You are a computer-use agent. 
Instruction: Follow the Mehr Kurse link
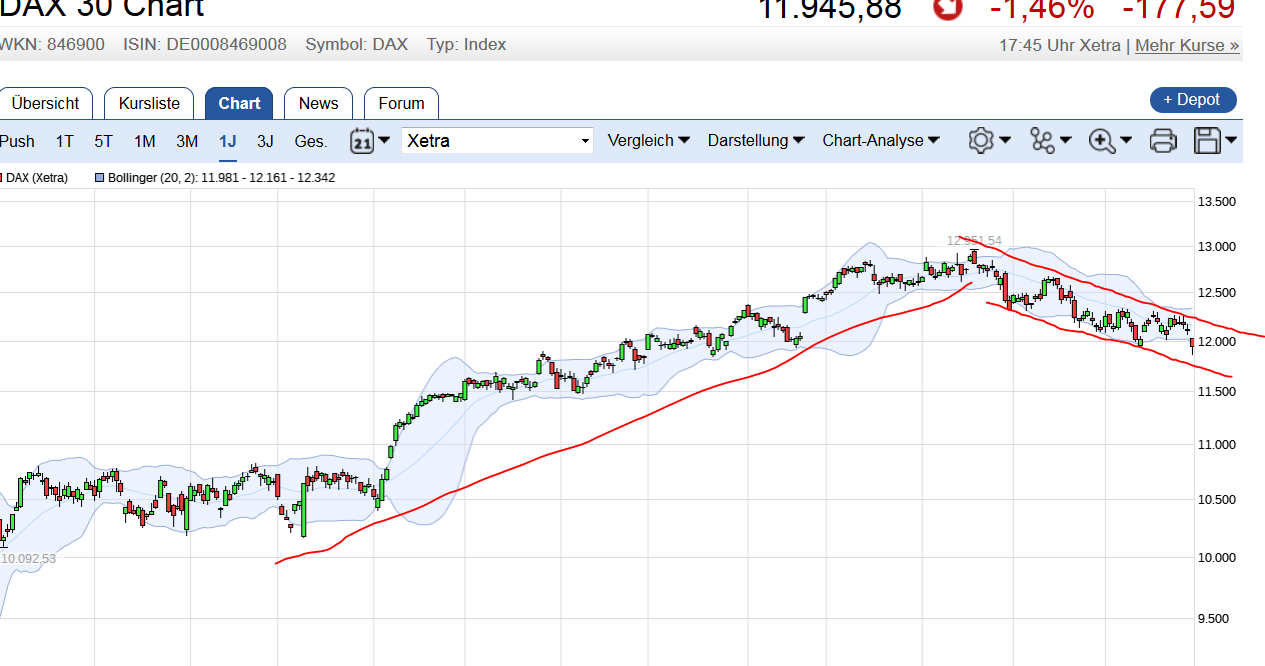click(1186, 44)
